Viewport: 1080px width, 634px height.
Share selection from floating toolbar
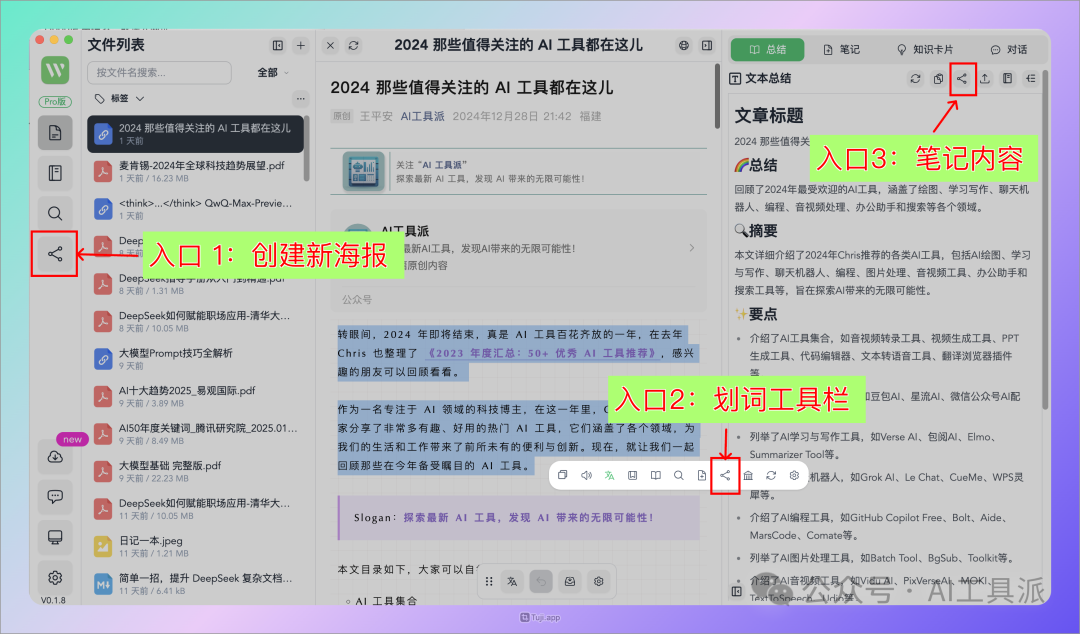pos(725,476)
